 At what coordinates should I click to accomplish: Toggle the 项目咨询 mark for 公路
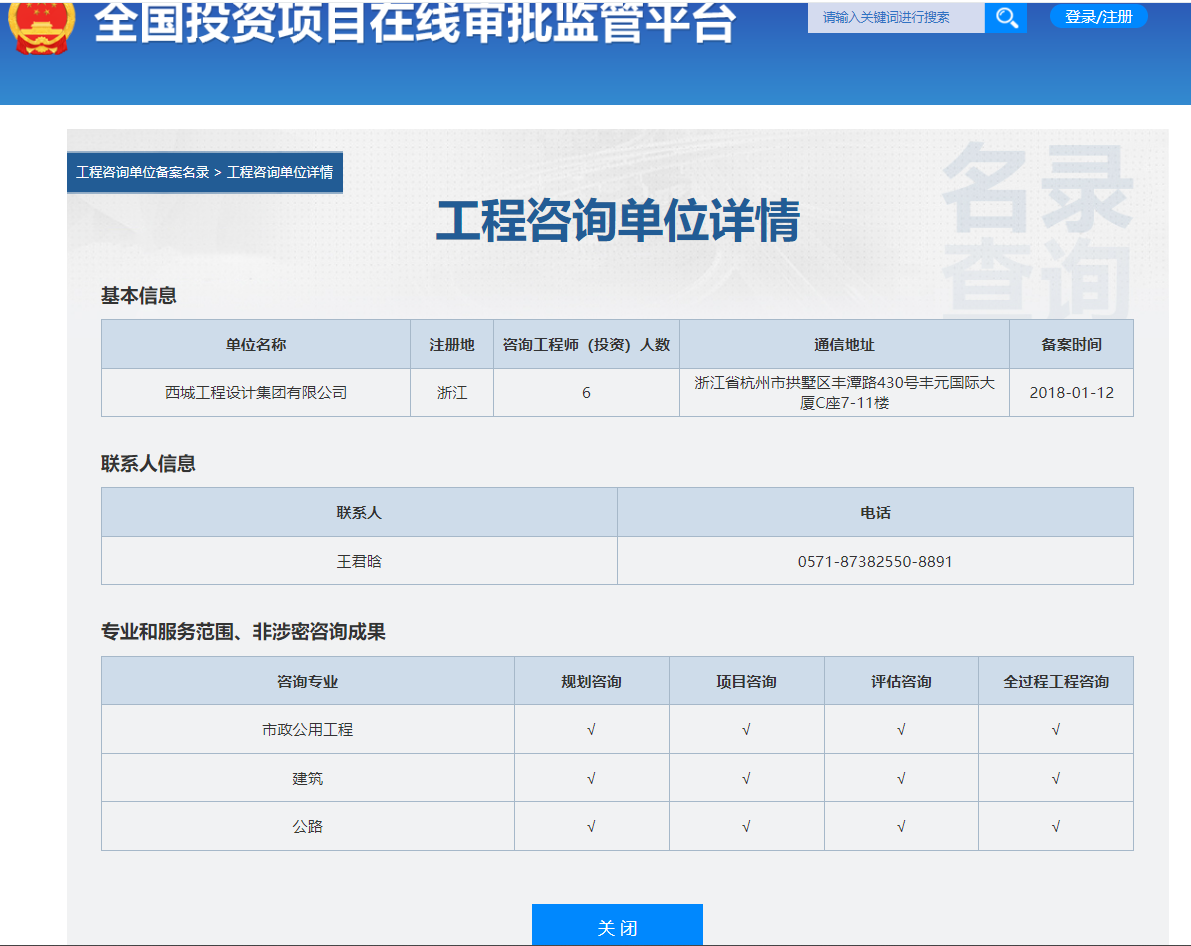pyautogui.click(x=746, y=826)
